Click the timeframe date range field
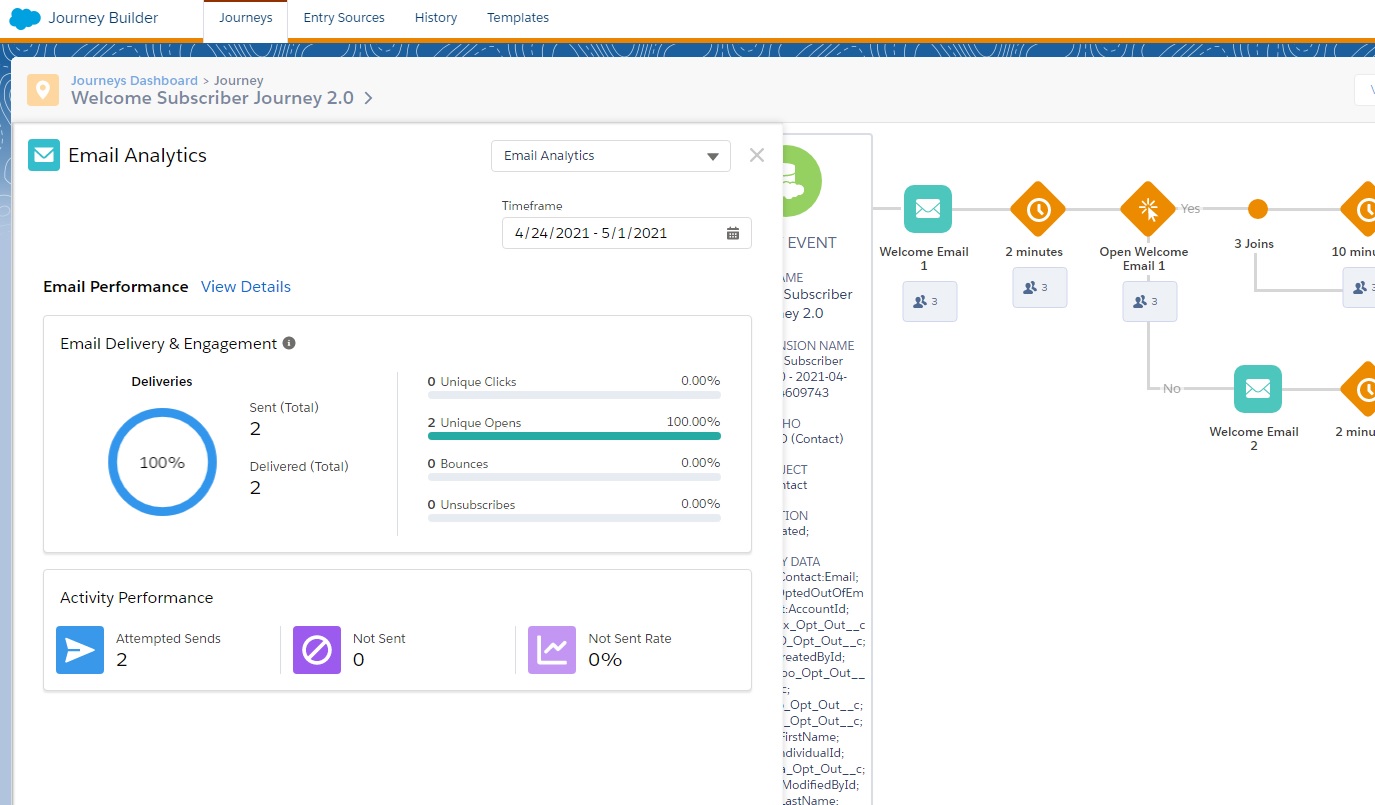The image size is (1375, 805). (627, 233)
